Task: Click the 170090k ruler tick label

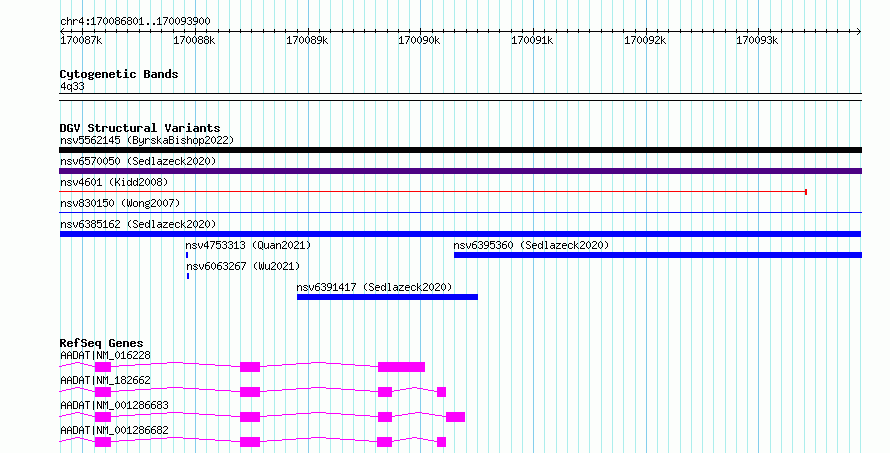Action: (x=419, y=41)
